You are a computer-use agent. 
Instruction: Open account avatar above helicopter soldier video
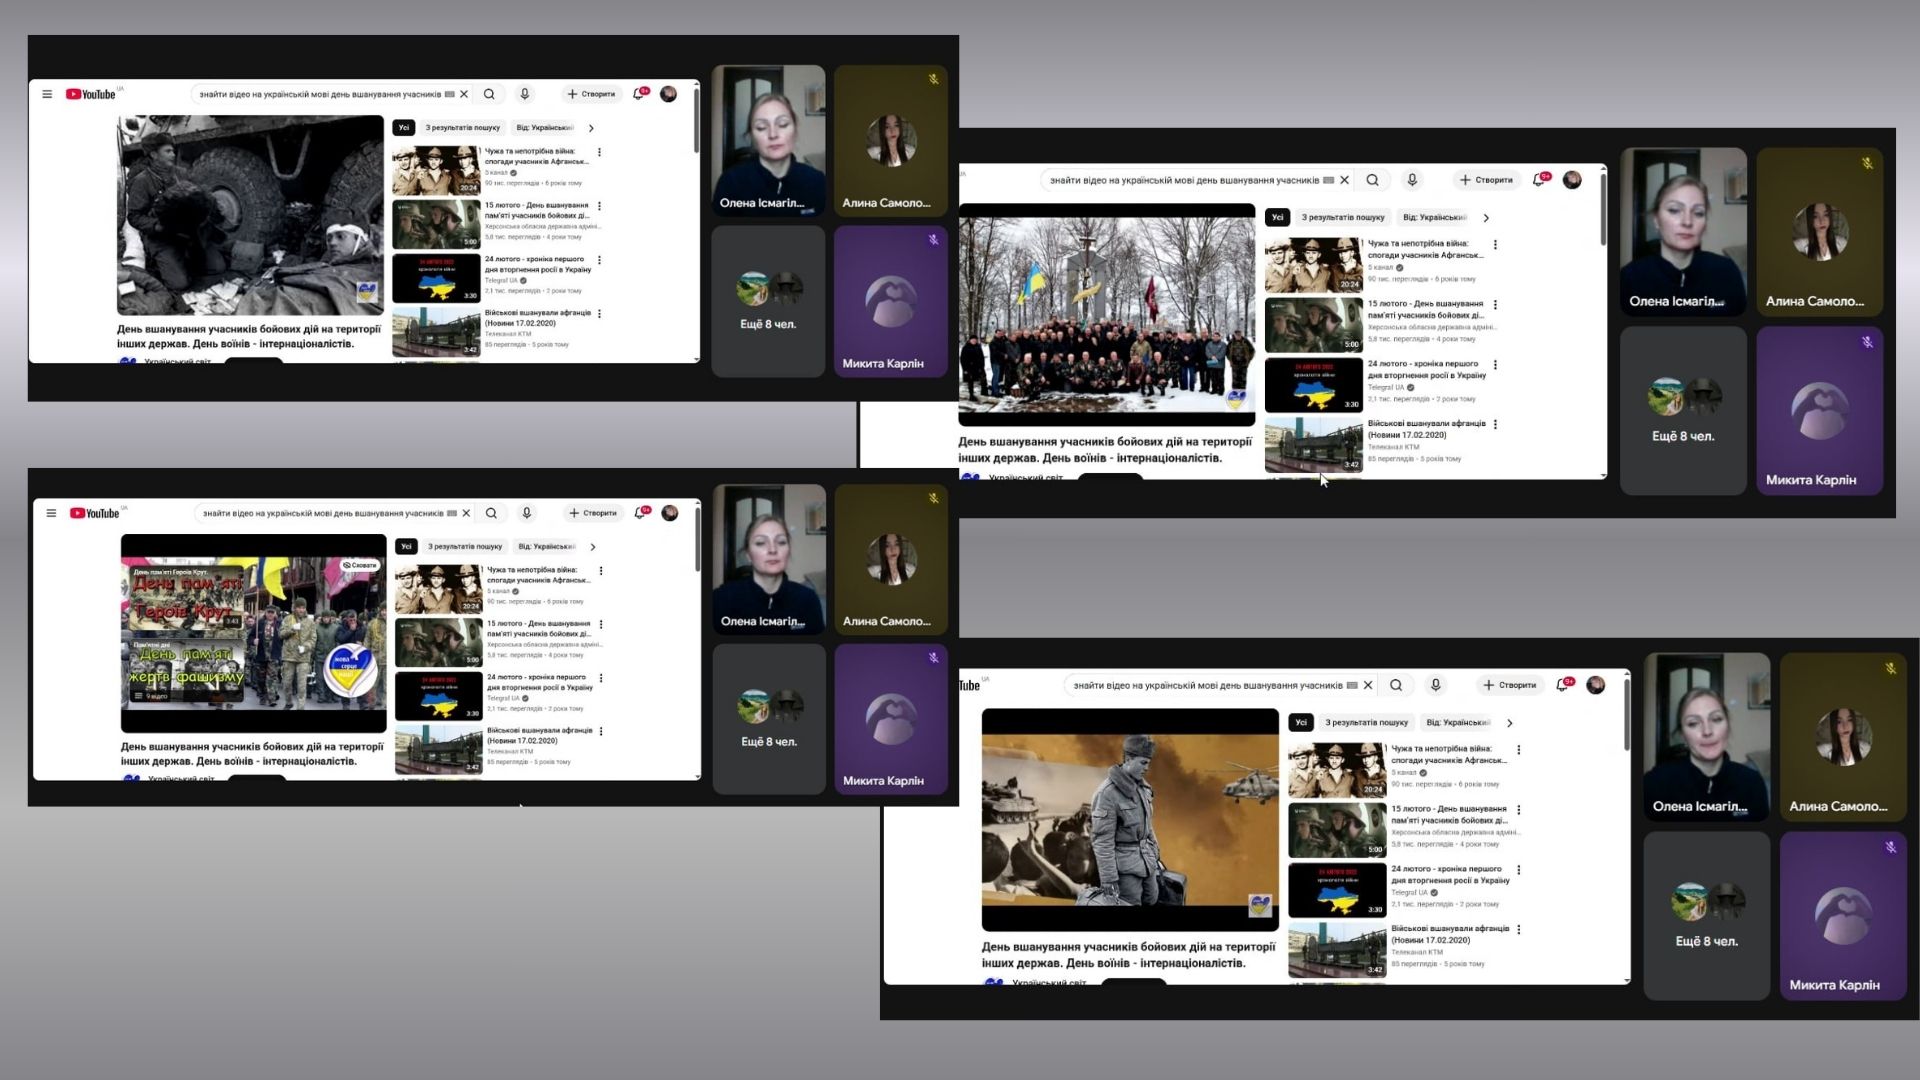tap(1596, 685)
